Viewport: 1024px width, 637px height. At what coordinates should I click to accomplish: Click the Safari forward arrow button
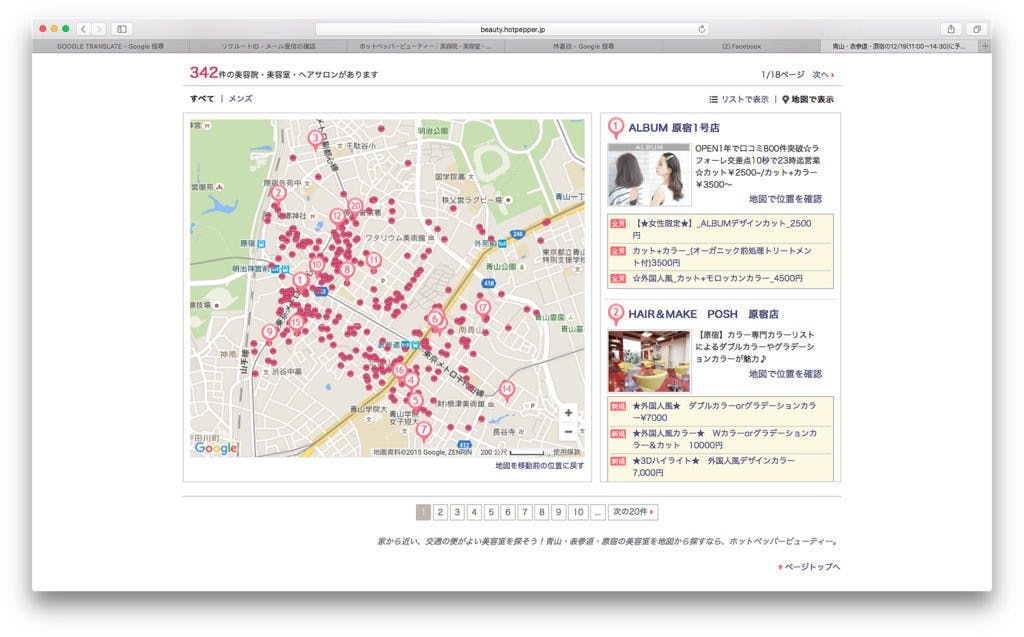(x=99, y=29)
